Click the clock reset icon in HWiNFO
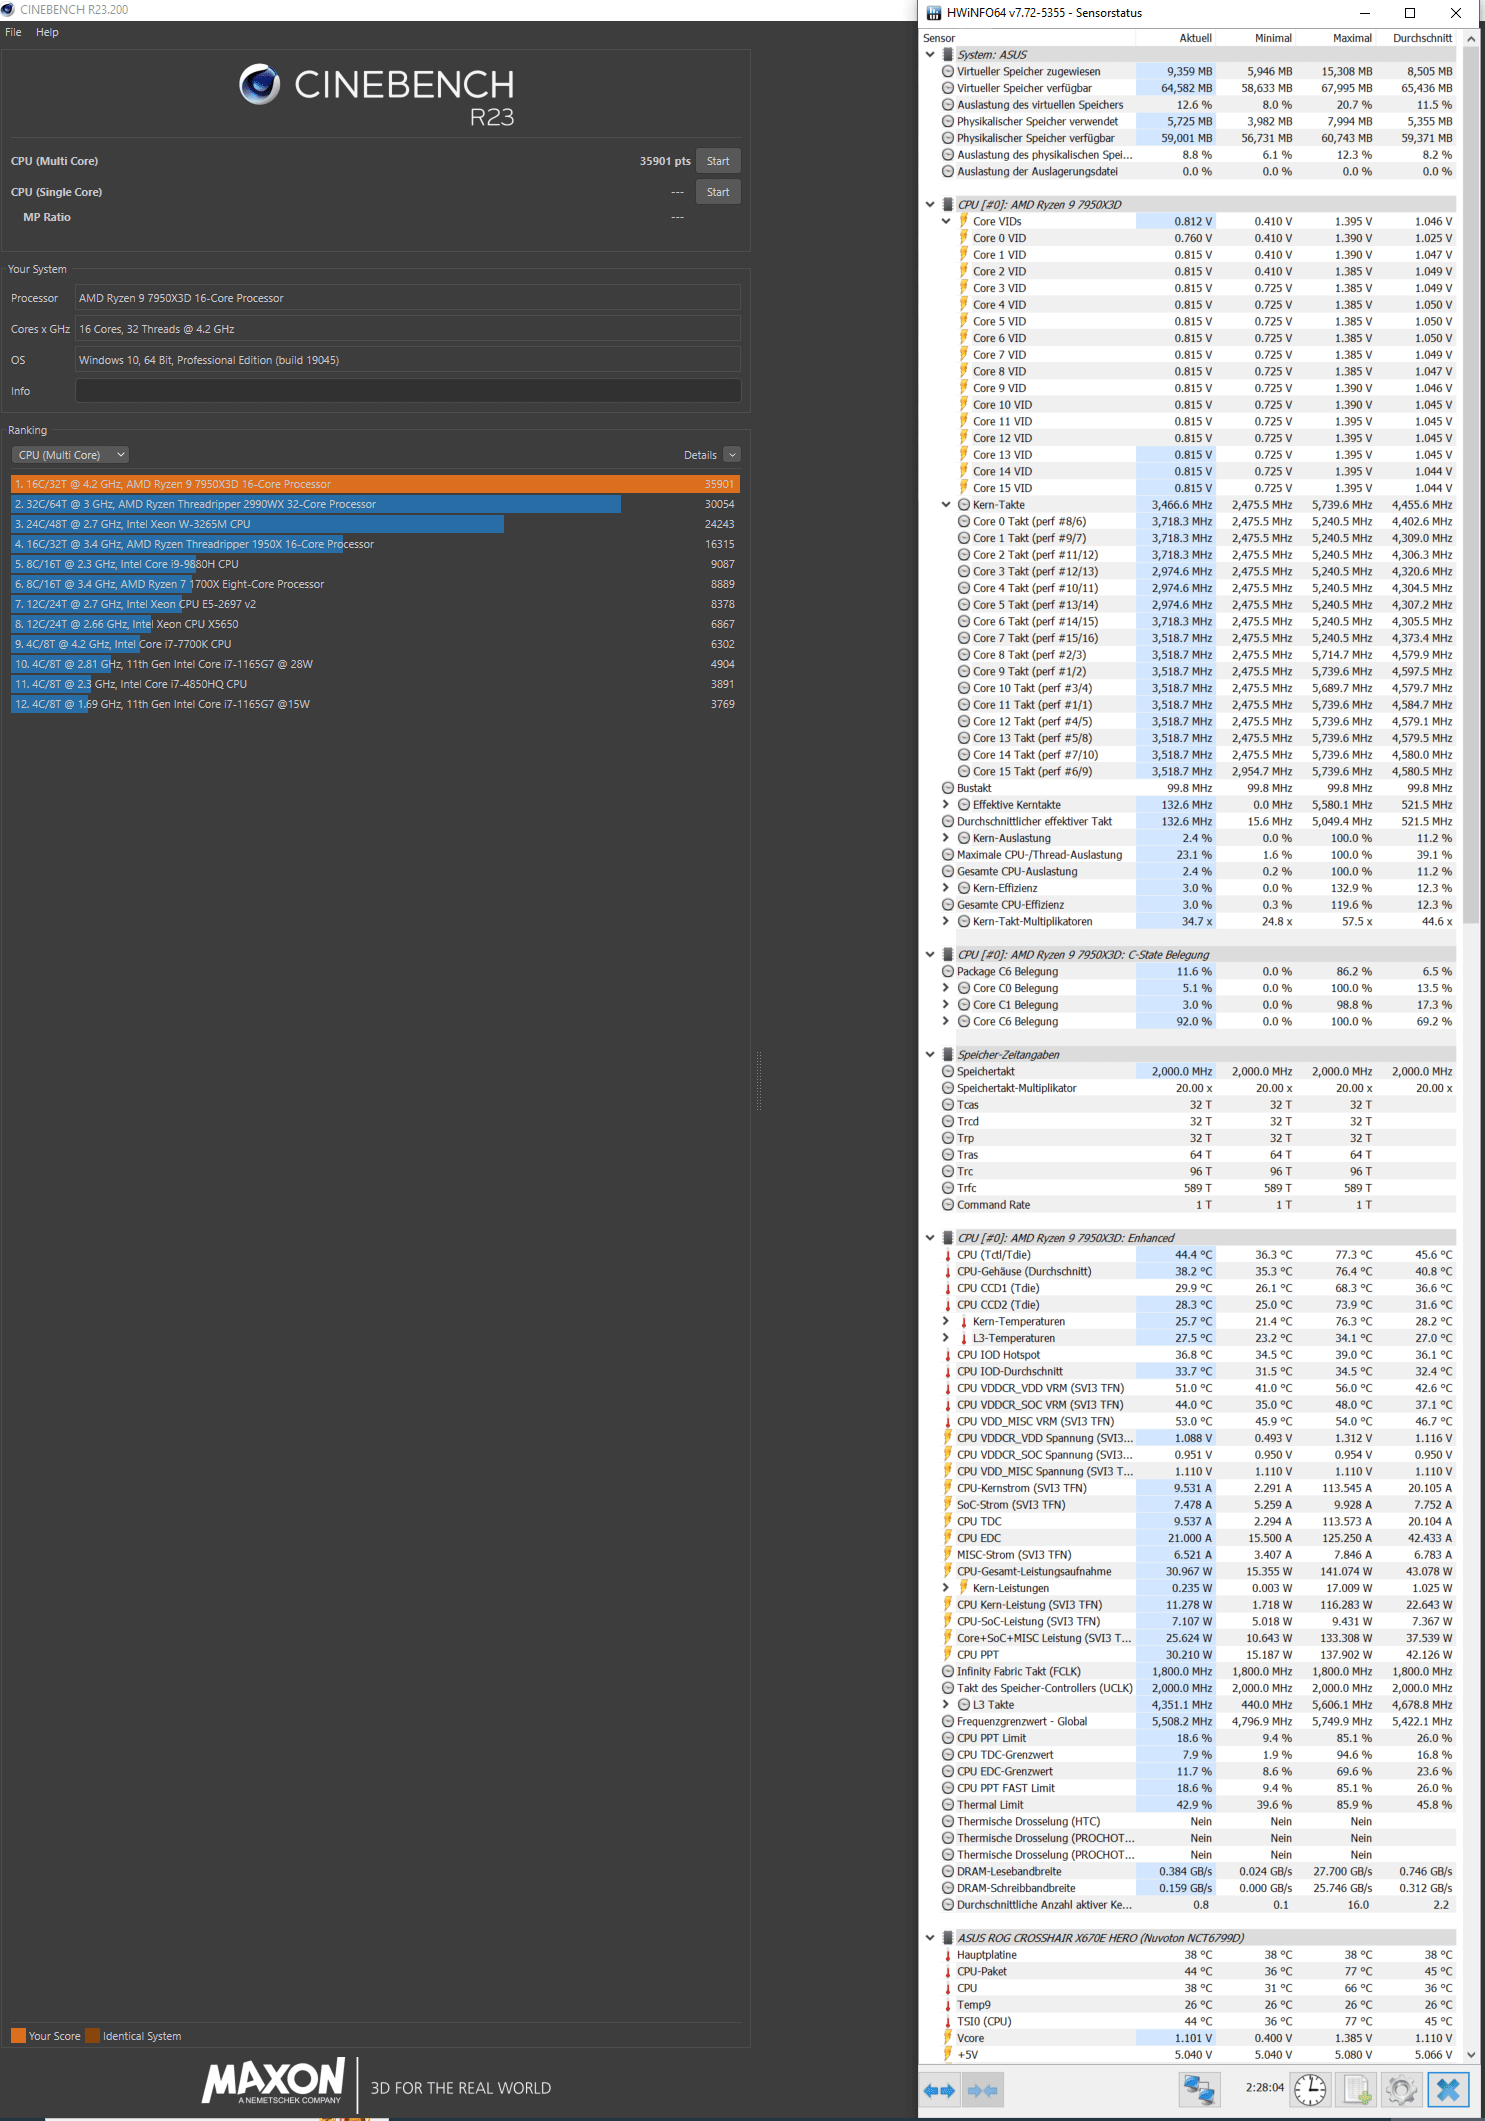This screenshot has height=2121, width=1485. click(1310, 2089)
